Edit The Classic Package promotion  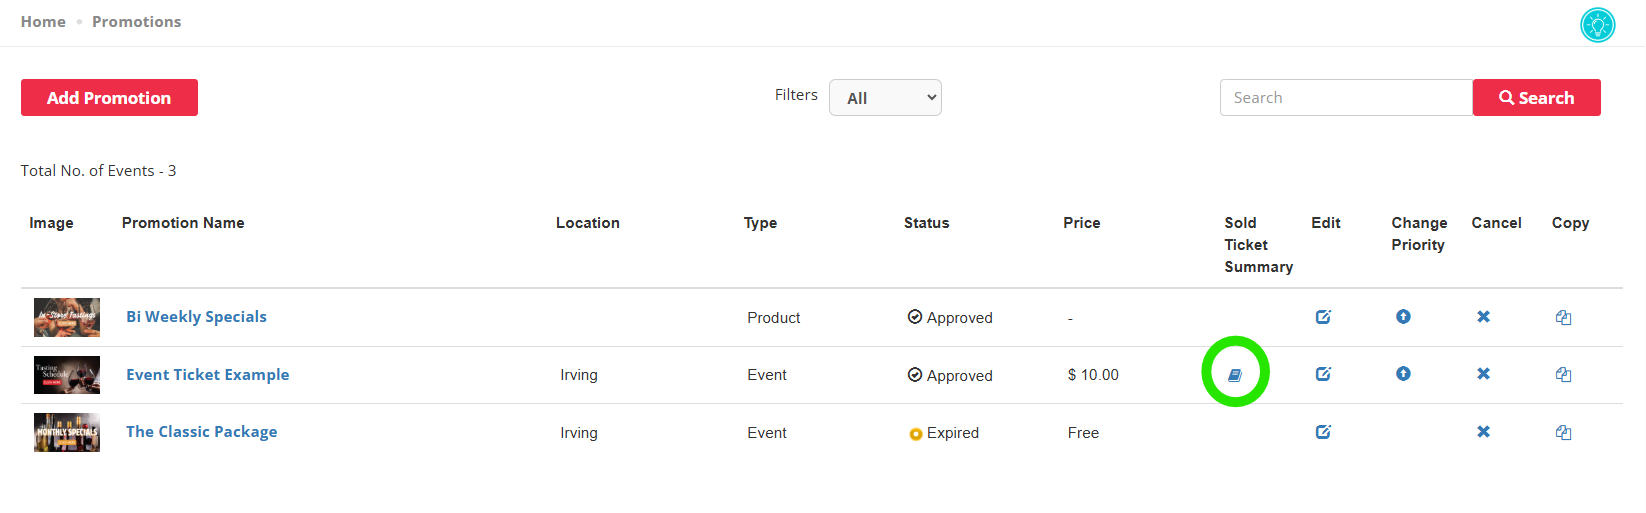point(1323,432)
